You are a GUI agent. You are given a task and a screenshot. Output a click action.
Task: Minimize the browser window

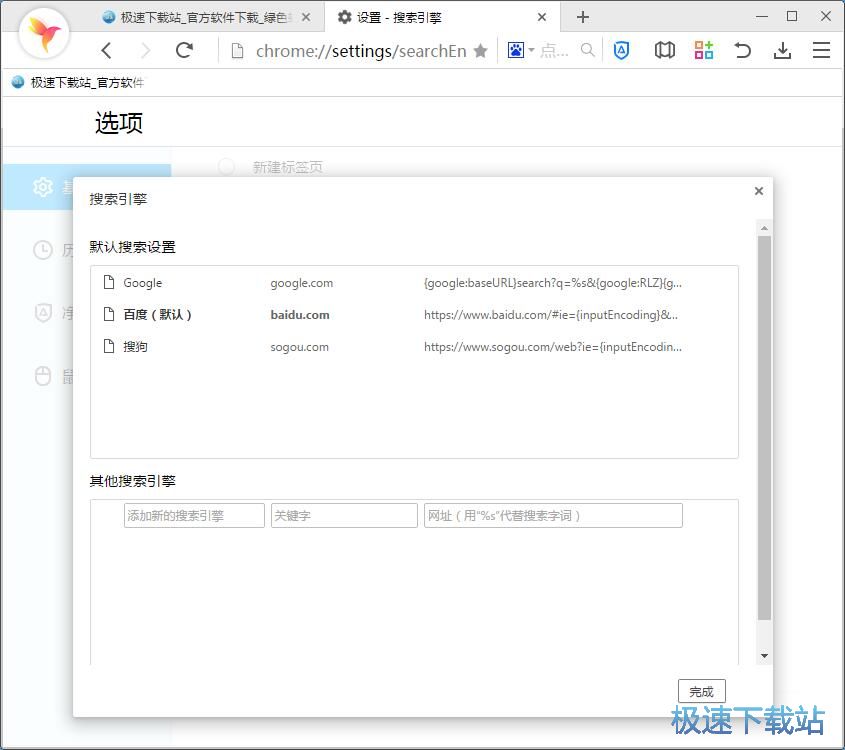click(761, 17)
